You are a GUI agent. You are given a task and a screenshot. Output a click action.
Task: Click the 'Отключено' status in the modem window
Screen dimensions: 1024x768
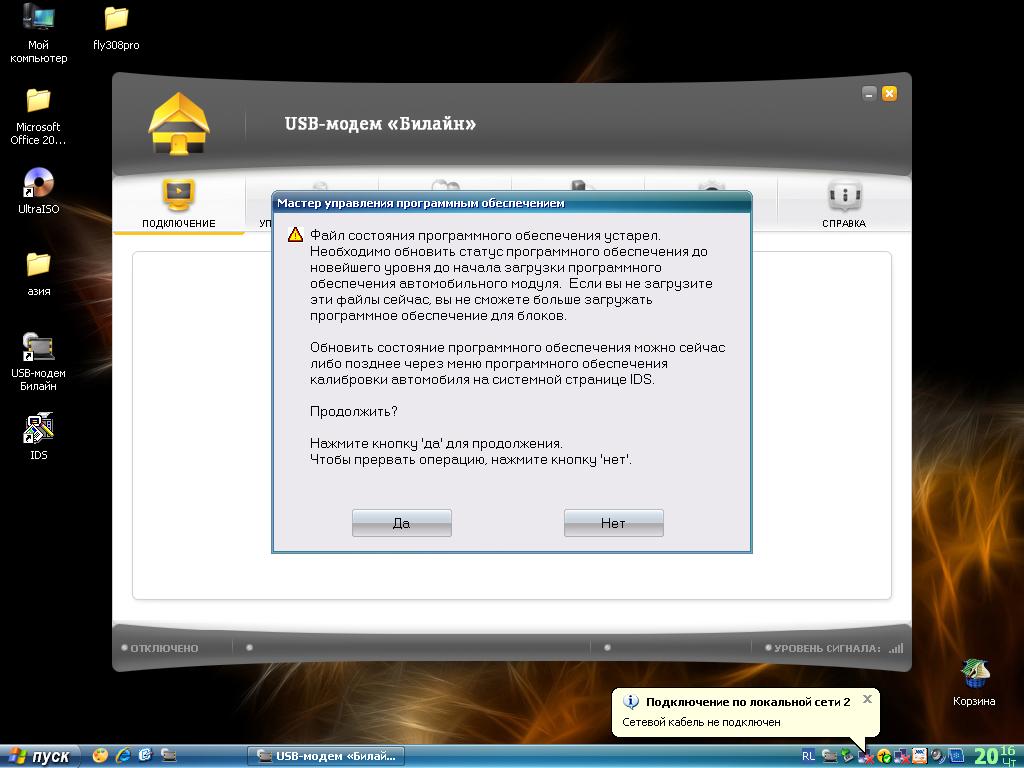pos(160,648)
